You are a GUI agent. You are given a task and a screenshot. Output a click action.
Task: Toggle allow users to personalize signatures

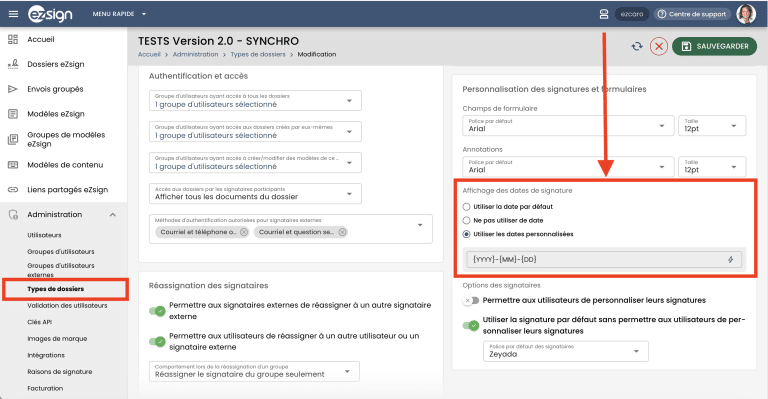471,300
